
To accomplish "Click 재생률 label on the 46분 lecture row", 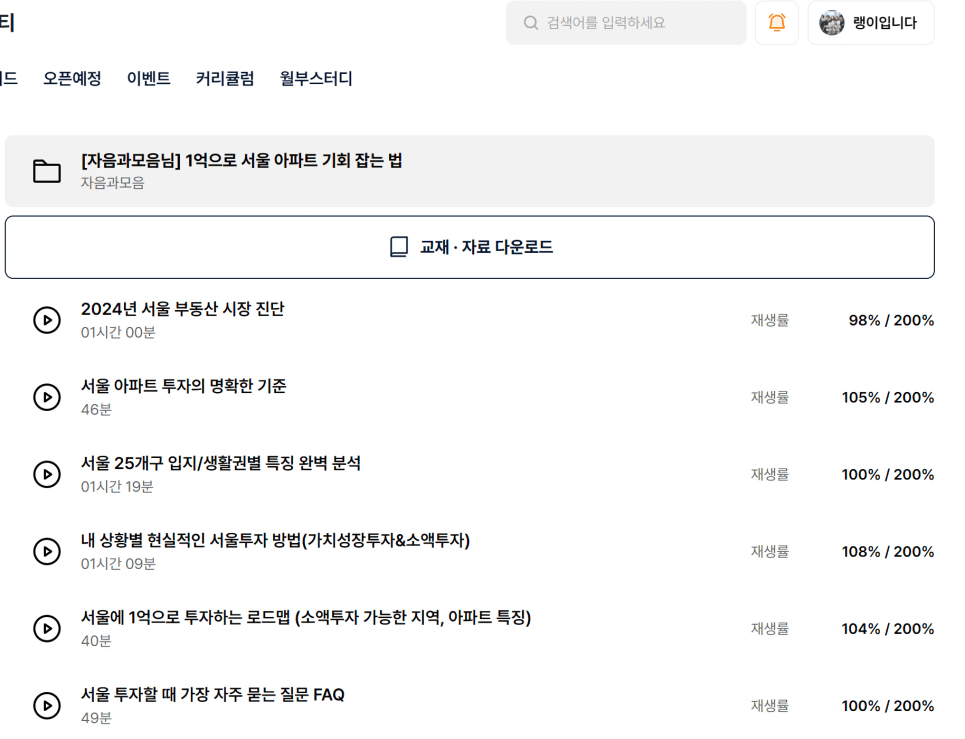I will click(769, 397).
